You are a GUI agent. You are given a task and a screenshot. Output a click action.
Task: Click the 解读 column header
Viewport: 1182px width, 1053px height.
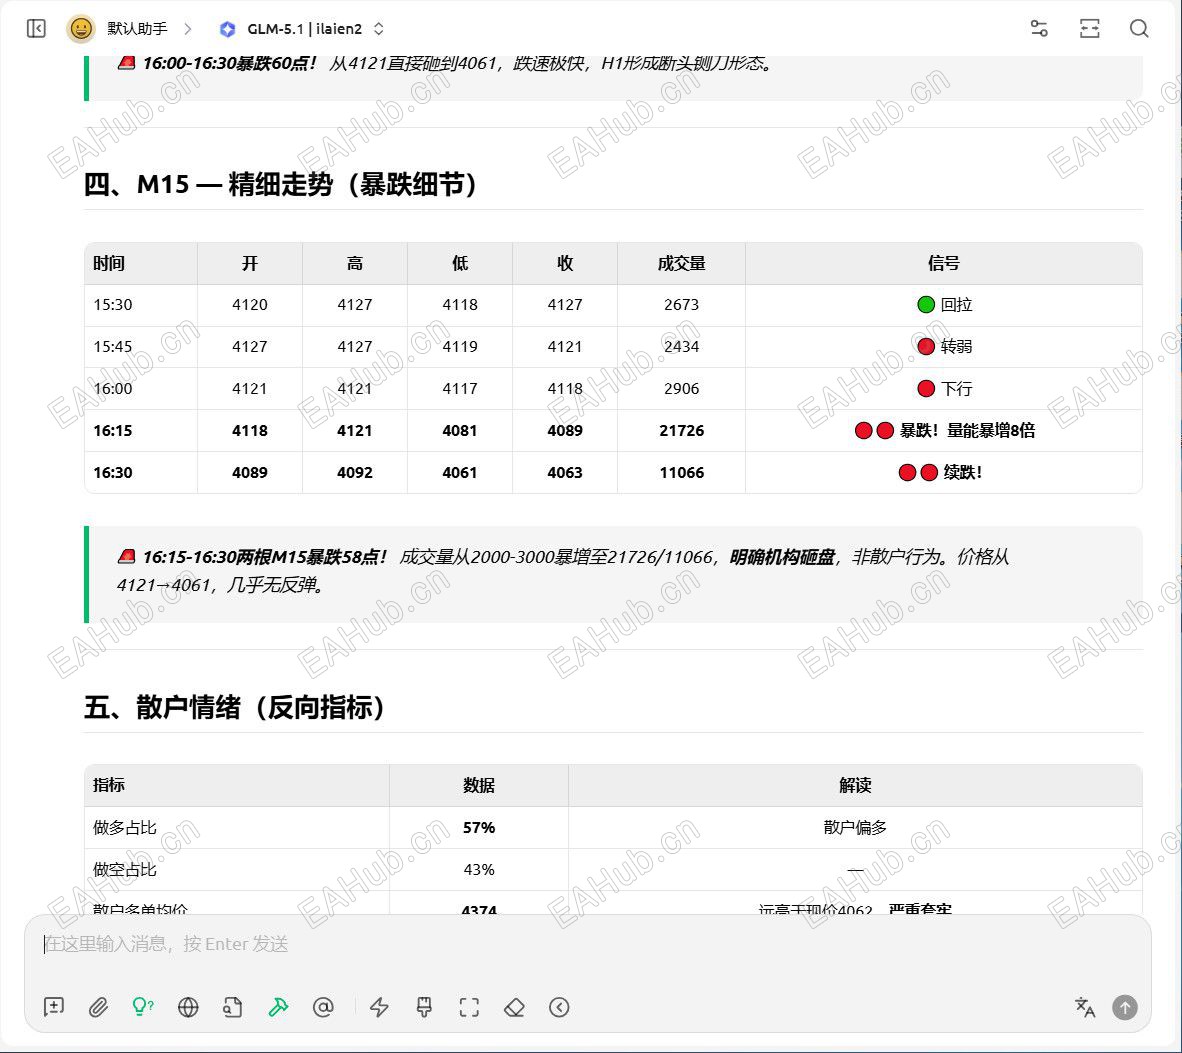[855, 785]
